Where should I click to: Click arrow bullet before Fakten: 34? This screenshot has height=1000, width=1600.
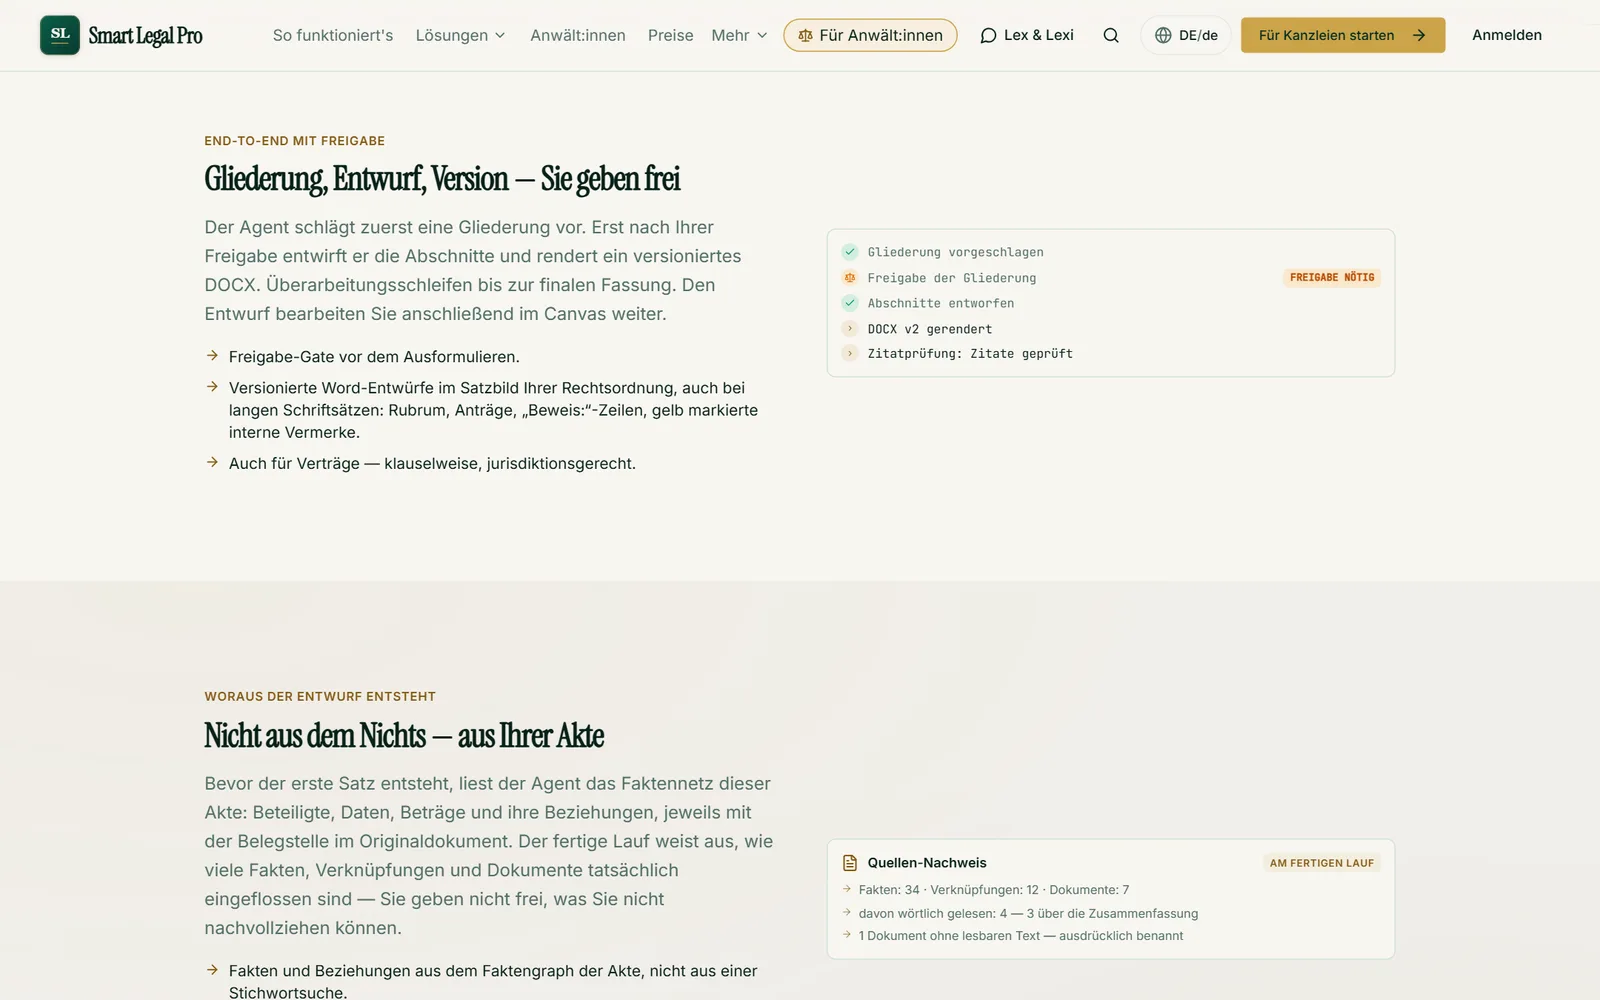pyautogui.click(x=847, y=888)
